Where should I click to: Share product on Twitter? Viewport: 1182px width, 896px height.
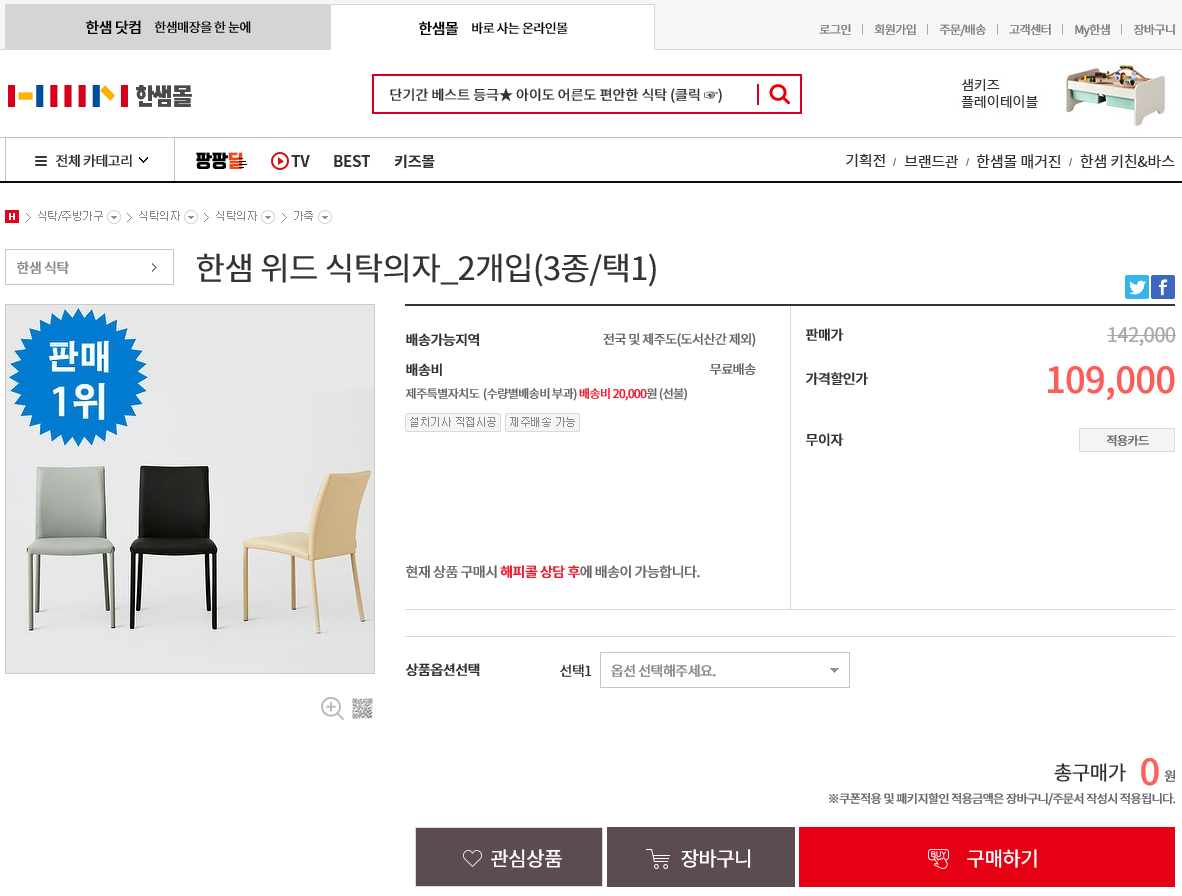[x=1137, y=287]
